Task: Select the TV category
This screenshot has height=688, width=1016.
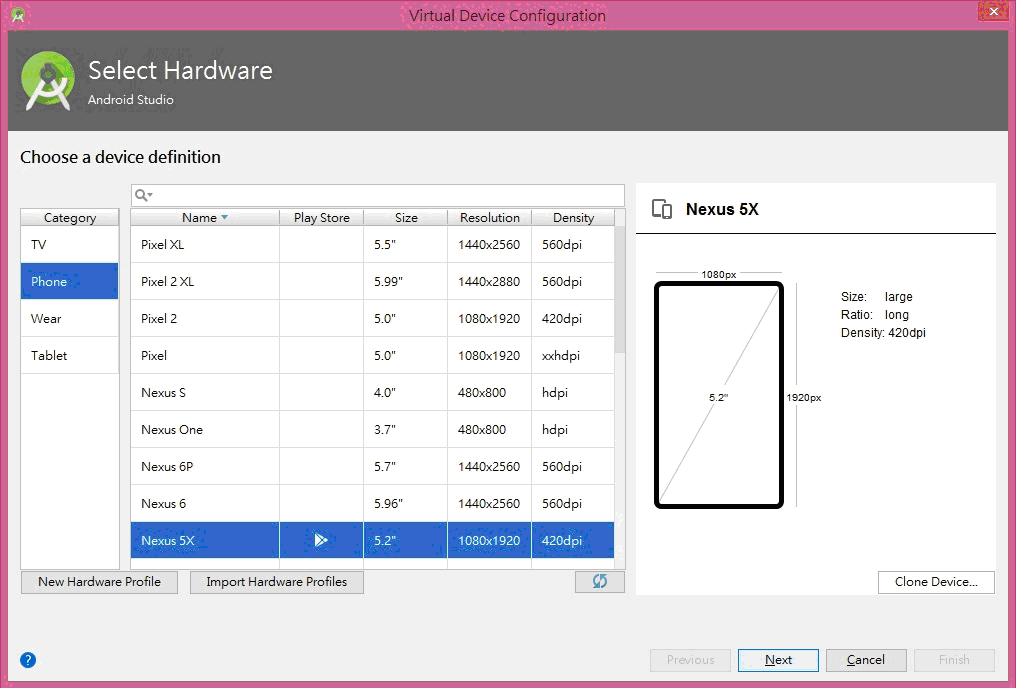Action: [70, 244]
